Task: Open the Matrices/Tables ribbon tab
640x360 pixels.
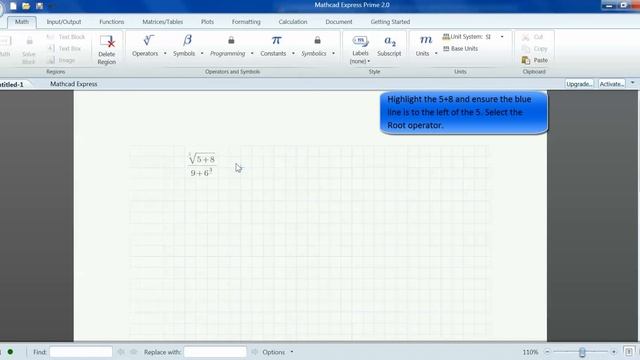Action: click(x=162, y=22)
